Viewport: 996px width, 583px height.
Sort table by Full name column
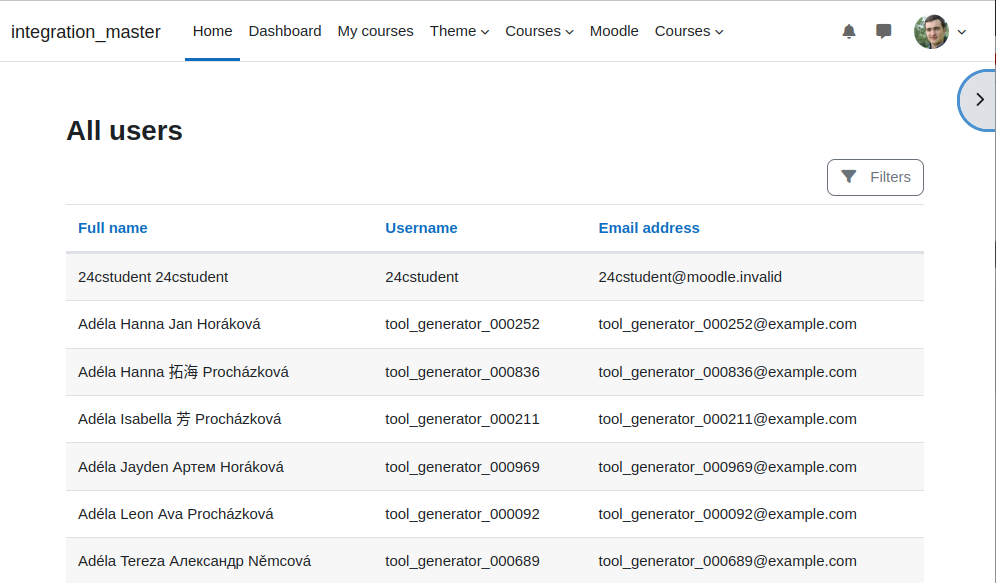tap(112, 228)
